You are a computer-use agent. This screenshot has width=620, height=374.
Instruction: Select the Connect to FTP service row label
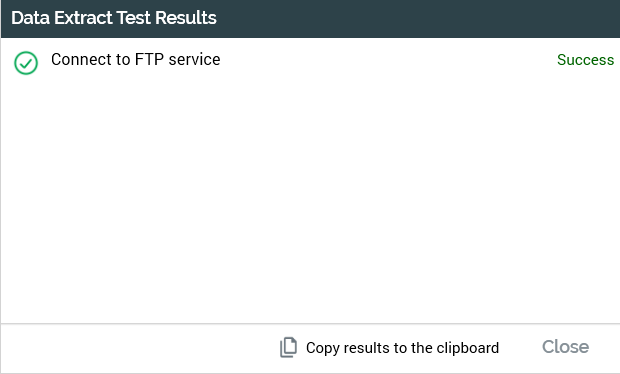[x=136, y=60]
